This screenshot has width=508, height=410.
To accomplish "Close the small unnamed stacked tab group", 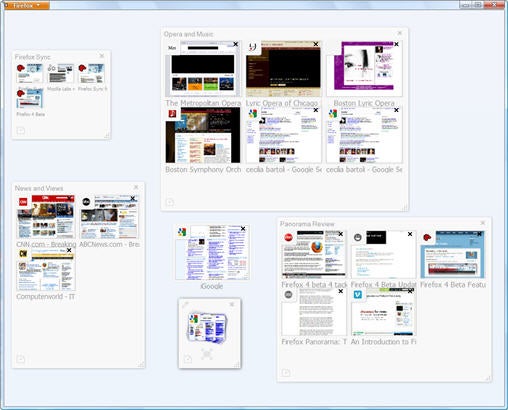I will (232, 304).
